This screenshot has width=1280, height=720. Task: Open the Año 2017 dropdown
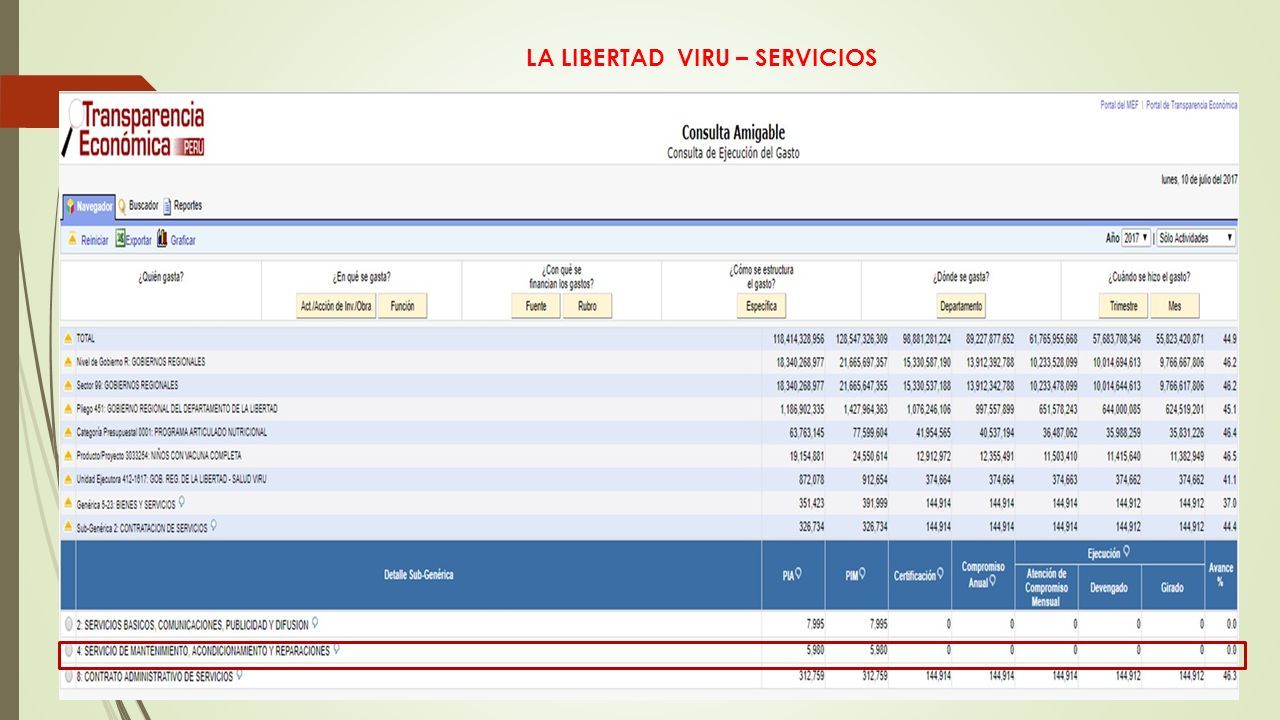click(x=1136, y=238)
